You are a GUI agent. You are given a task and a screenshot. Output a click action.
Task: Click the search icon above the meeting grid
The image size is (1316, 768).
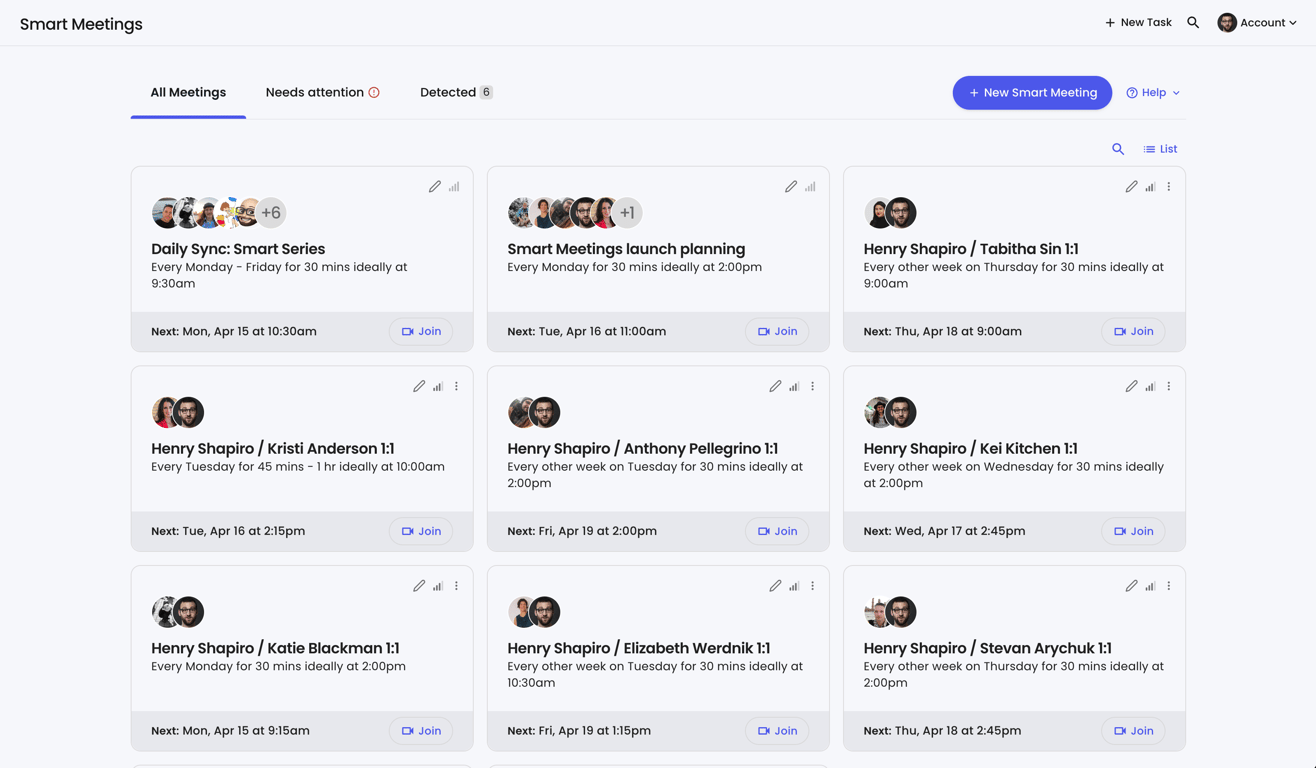(x=1118, y=148)
